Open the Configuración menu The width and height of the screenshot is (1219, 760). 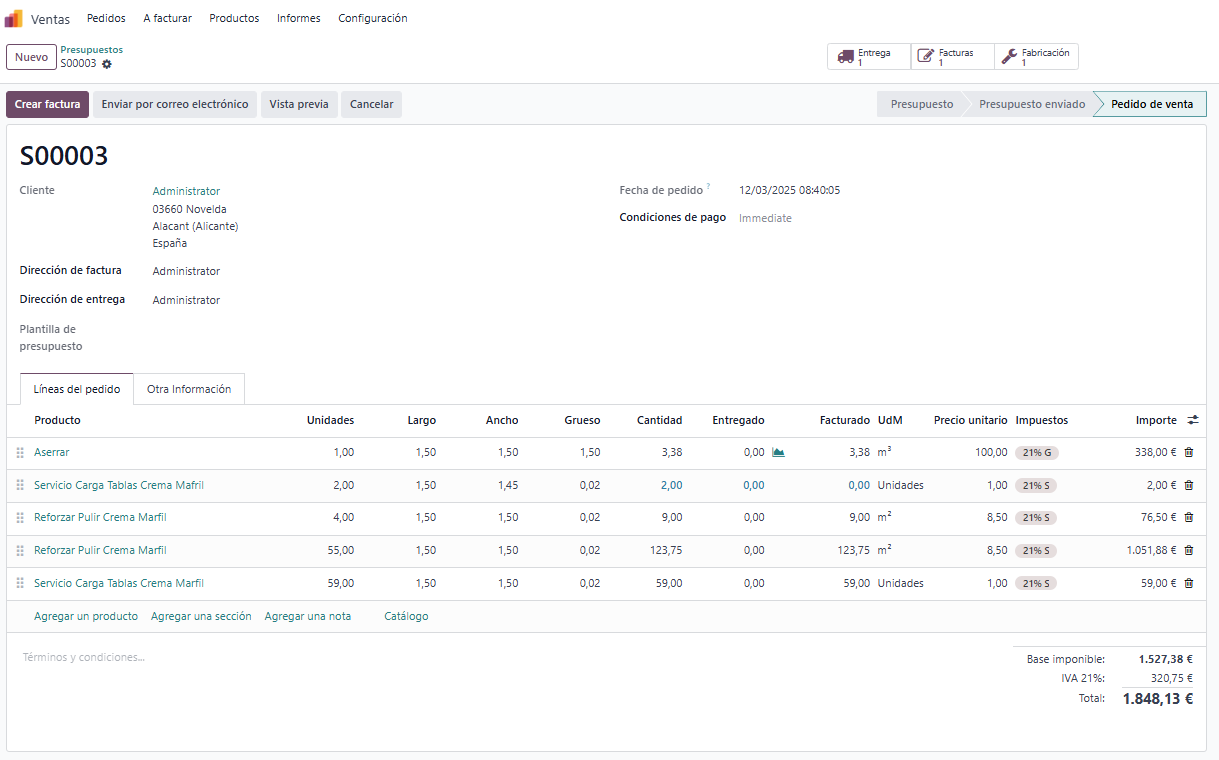[373, 18]
